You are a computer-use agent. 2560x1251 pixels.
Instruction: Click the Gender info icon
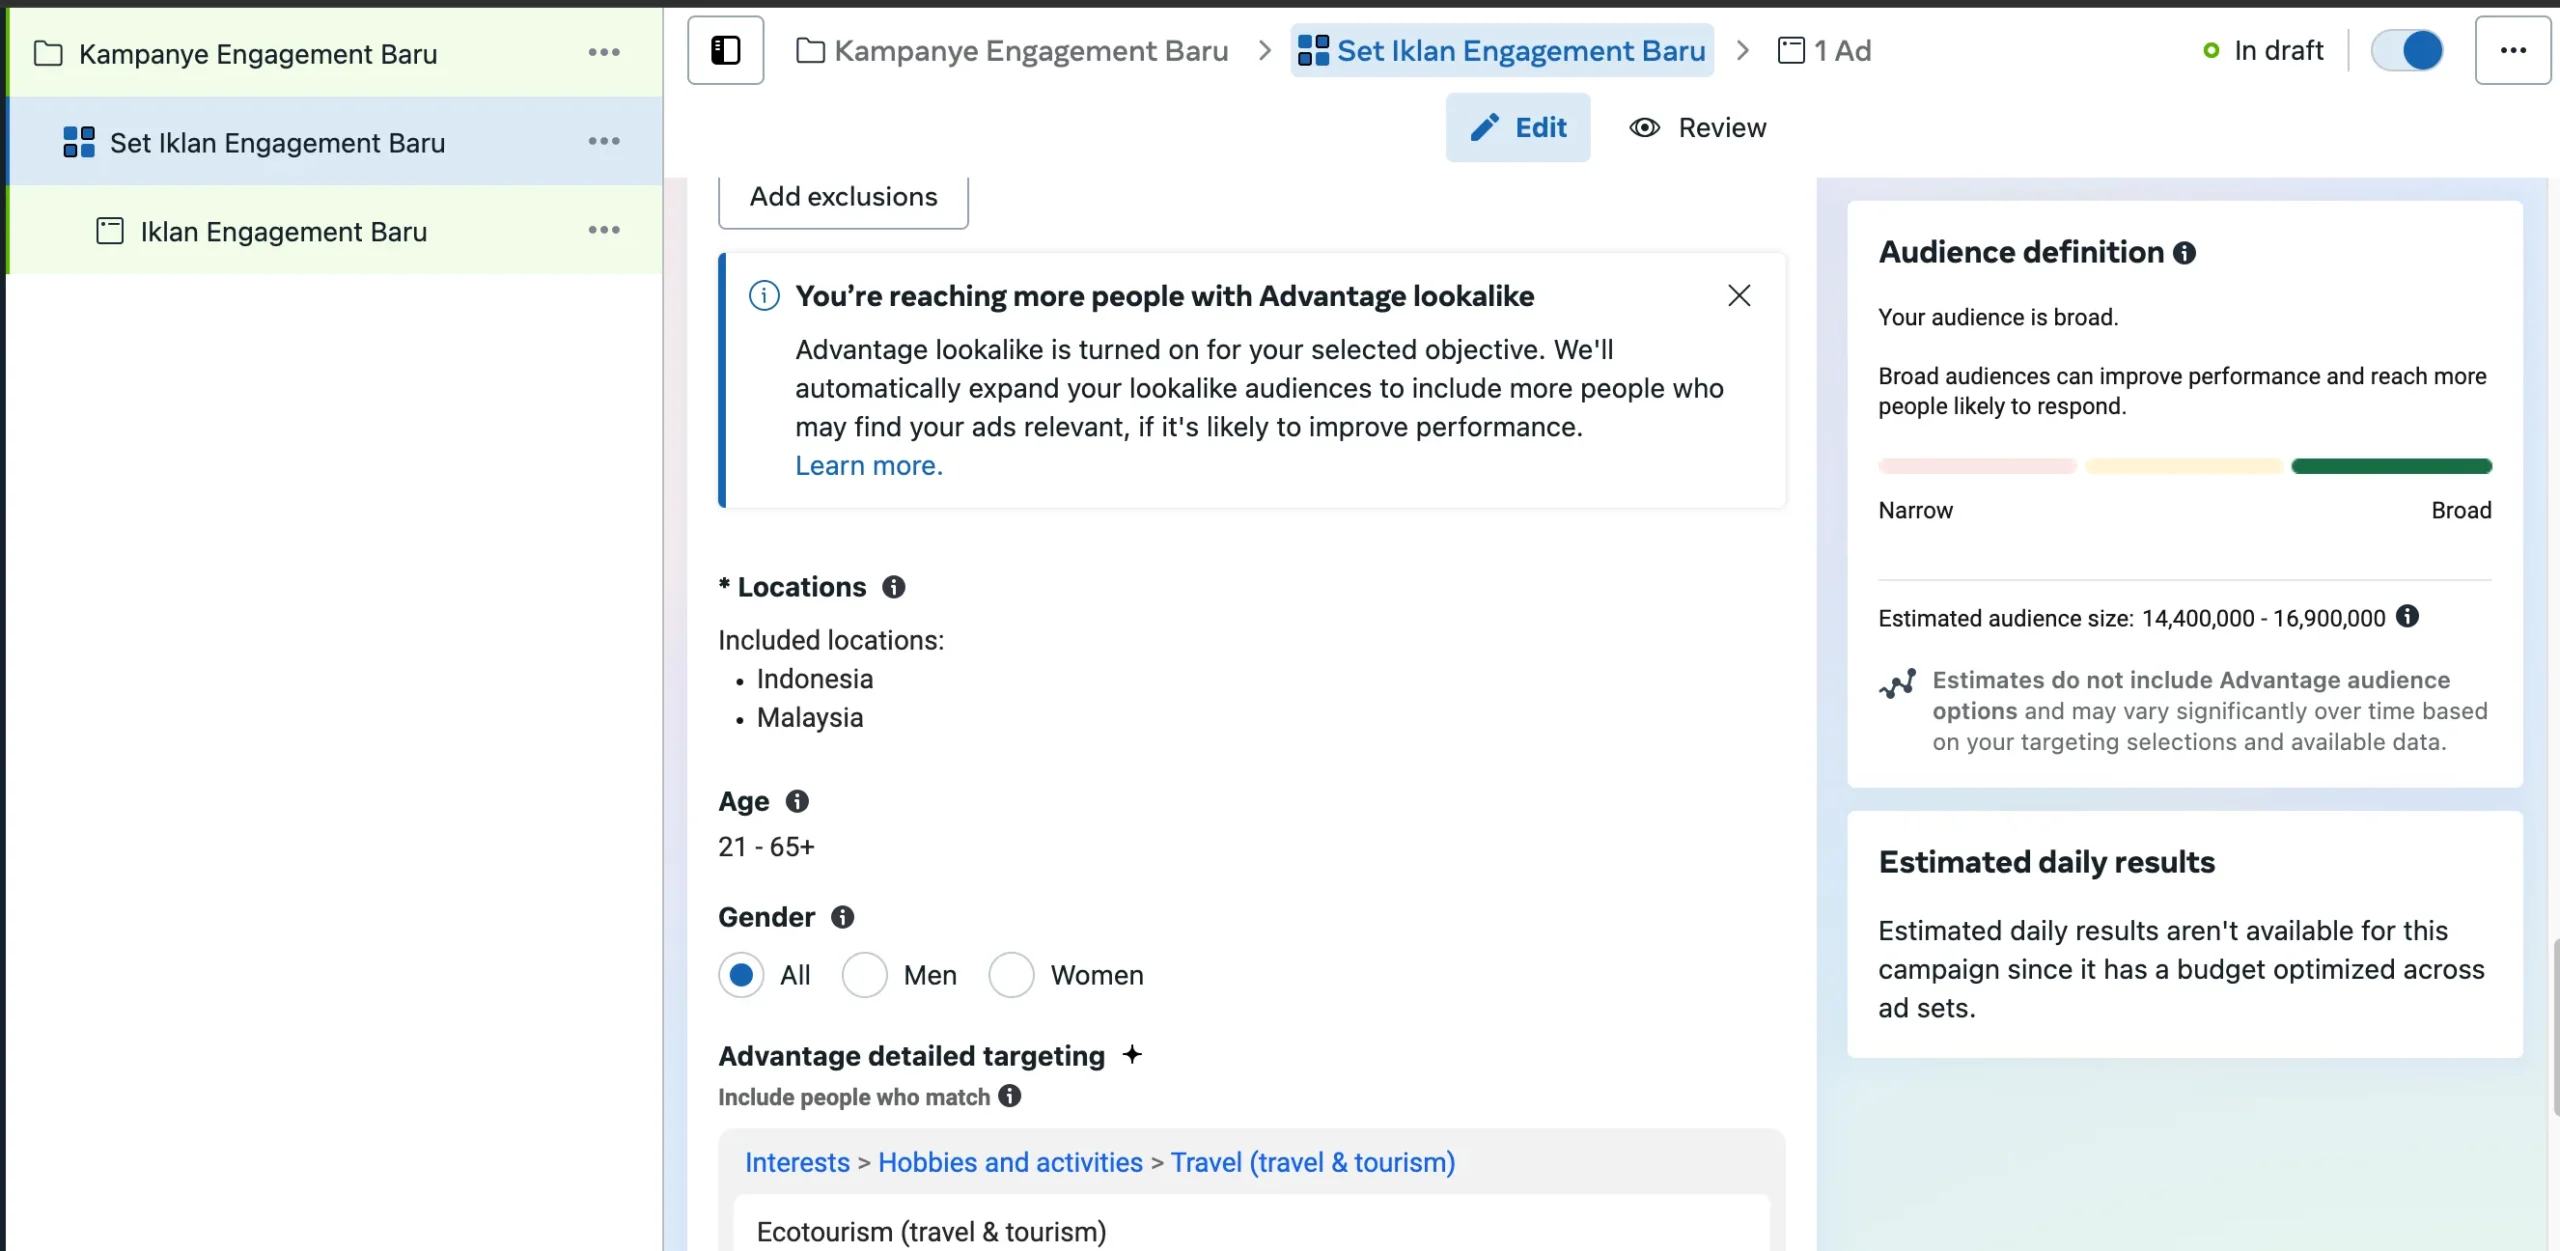843,917
